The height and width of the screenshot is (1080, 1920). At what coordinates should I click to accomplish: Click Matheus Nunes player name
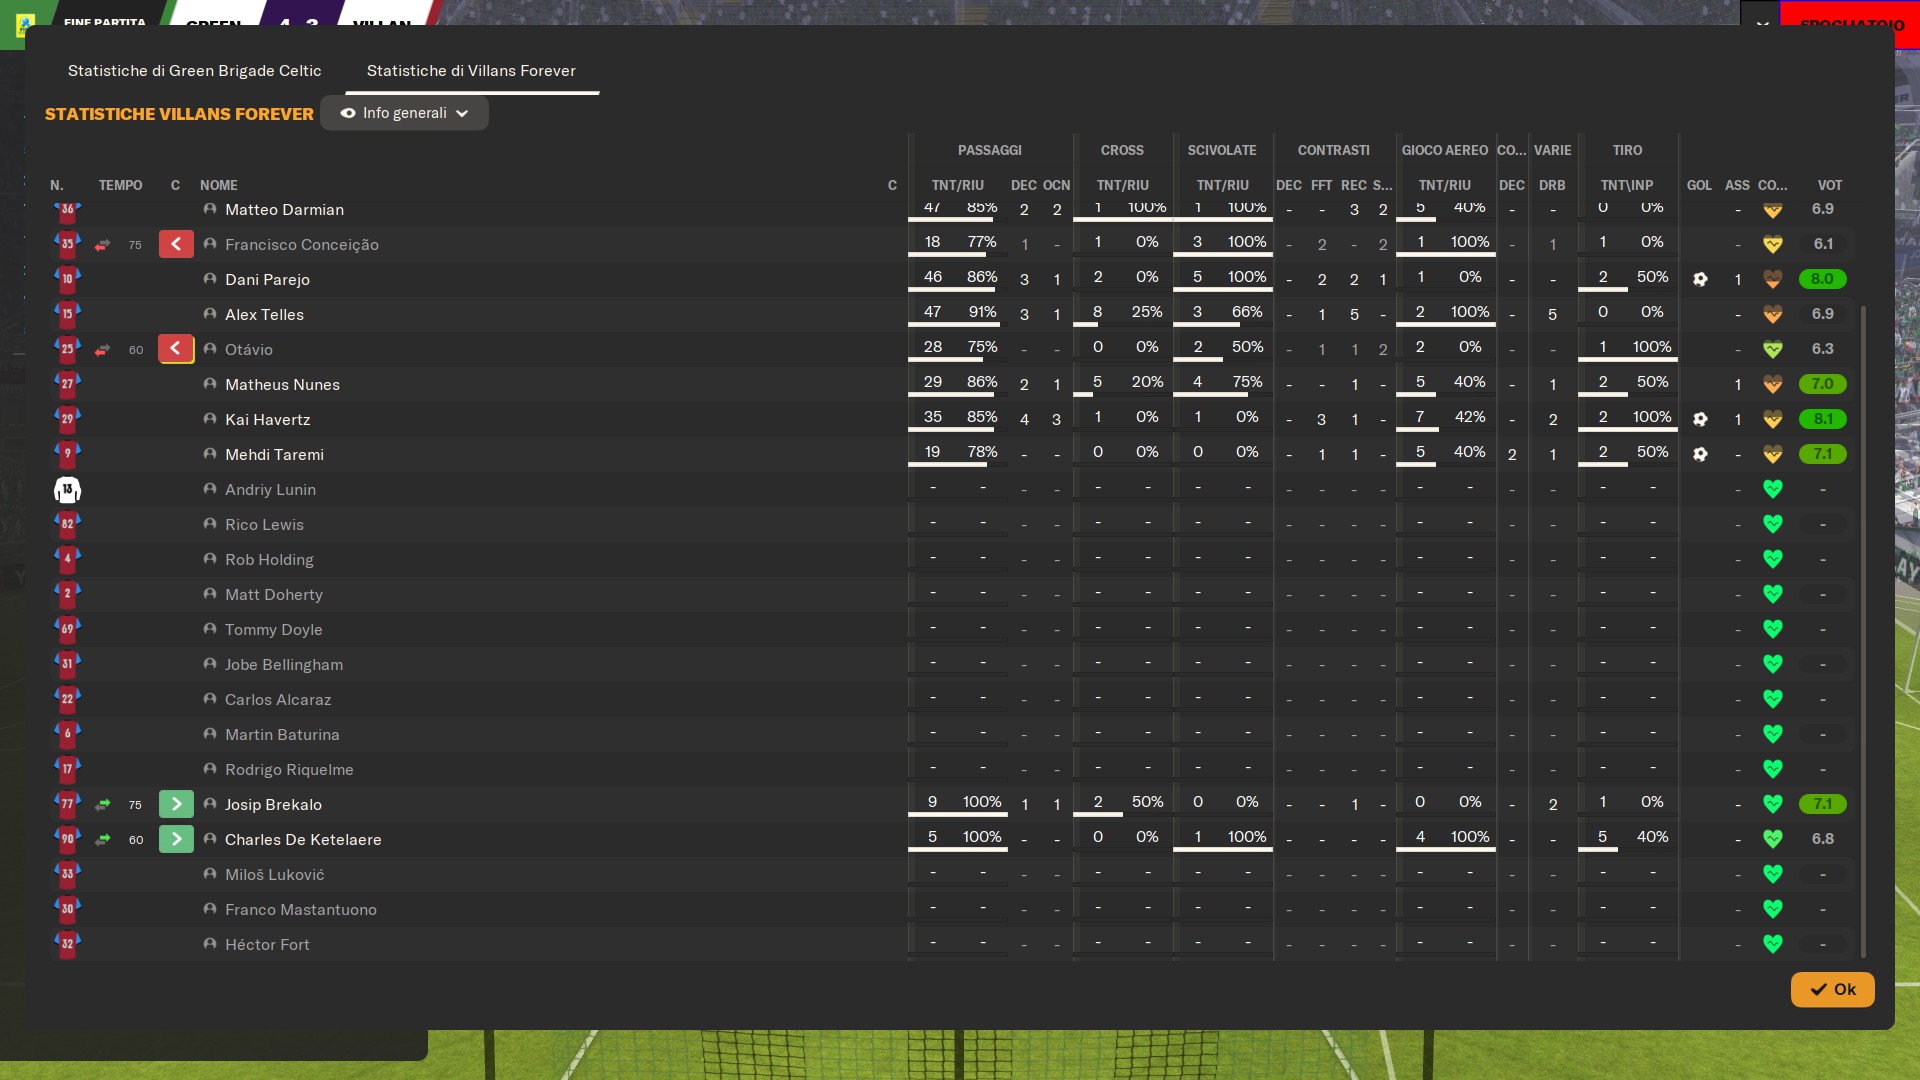pyautogui.click(x=282, y=384)
